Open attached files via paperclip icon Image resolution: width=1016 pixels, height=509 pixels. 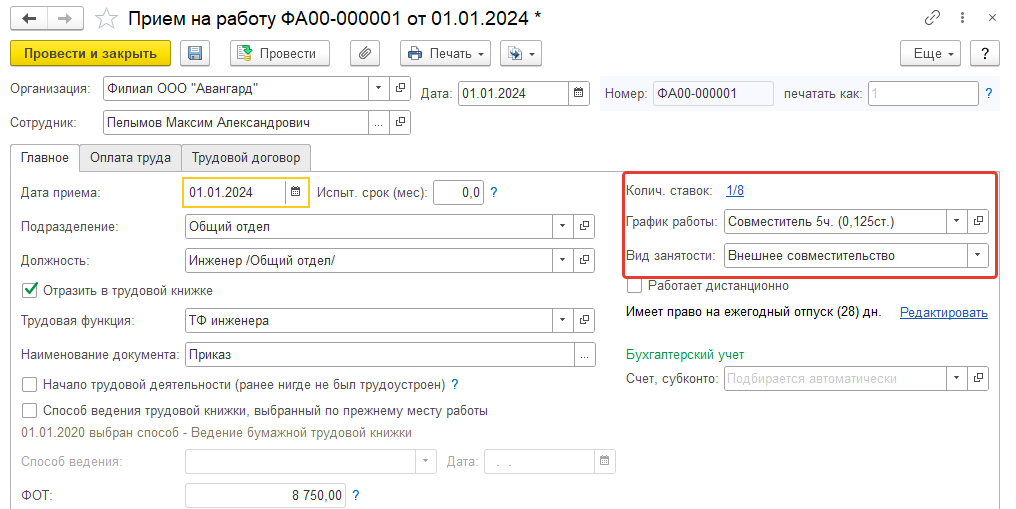pyautogui.click(x=365, y=53)
